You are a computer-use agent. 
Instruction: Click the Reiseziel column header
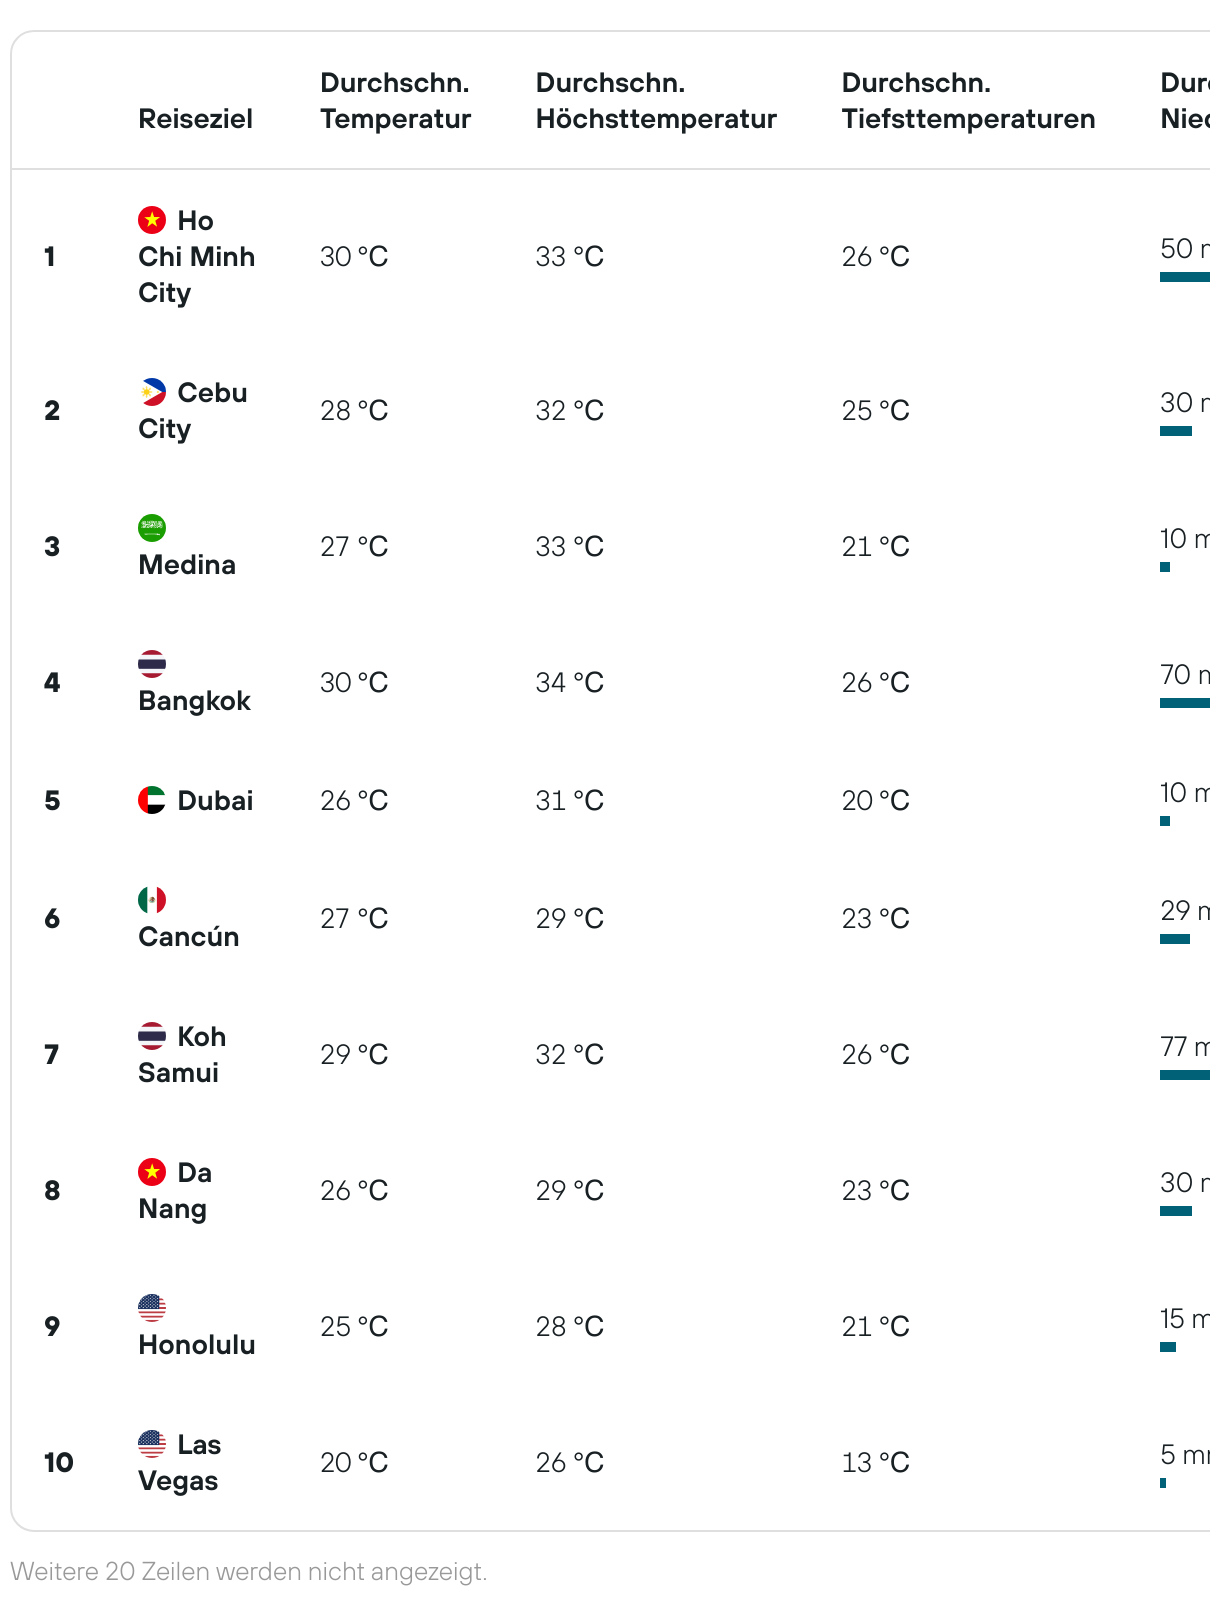(x=195, y=118)
